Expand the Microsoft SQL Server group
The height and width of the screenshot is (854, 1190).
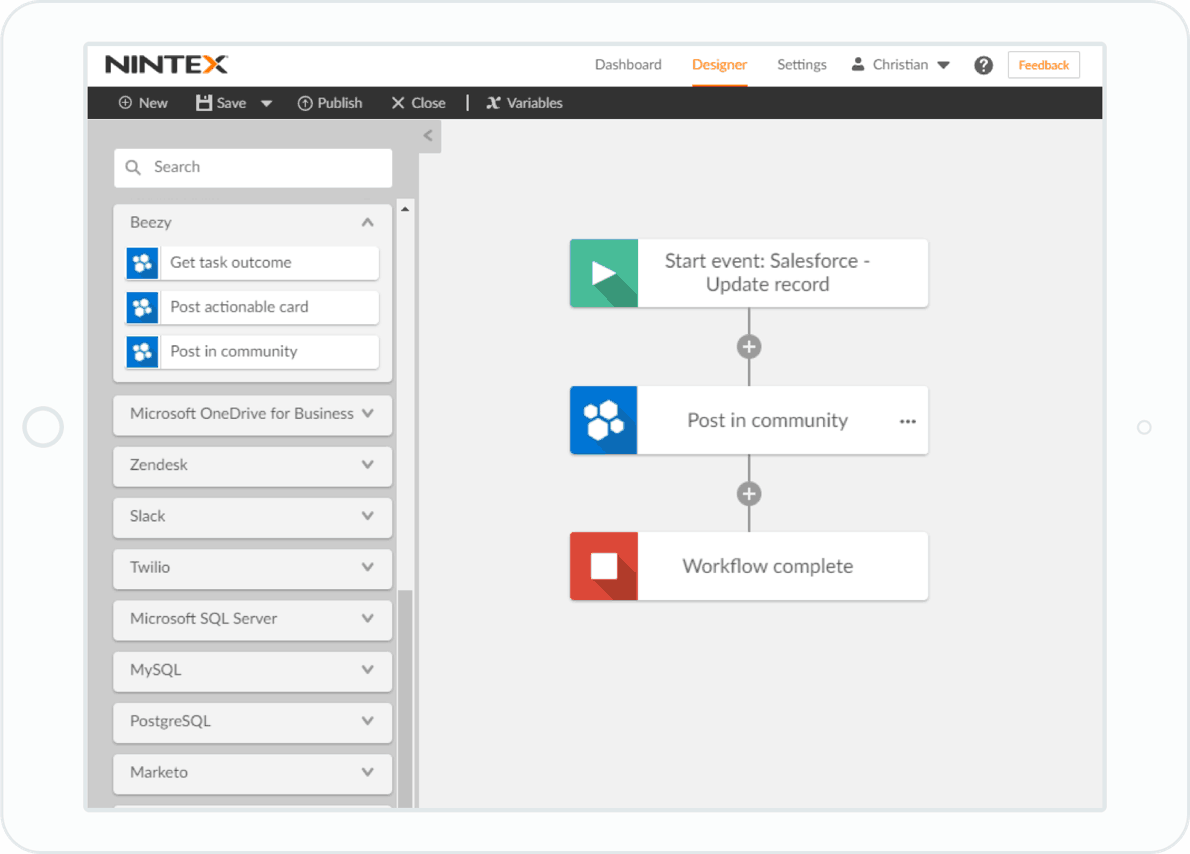coord(253,619)
